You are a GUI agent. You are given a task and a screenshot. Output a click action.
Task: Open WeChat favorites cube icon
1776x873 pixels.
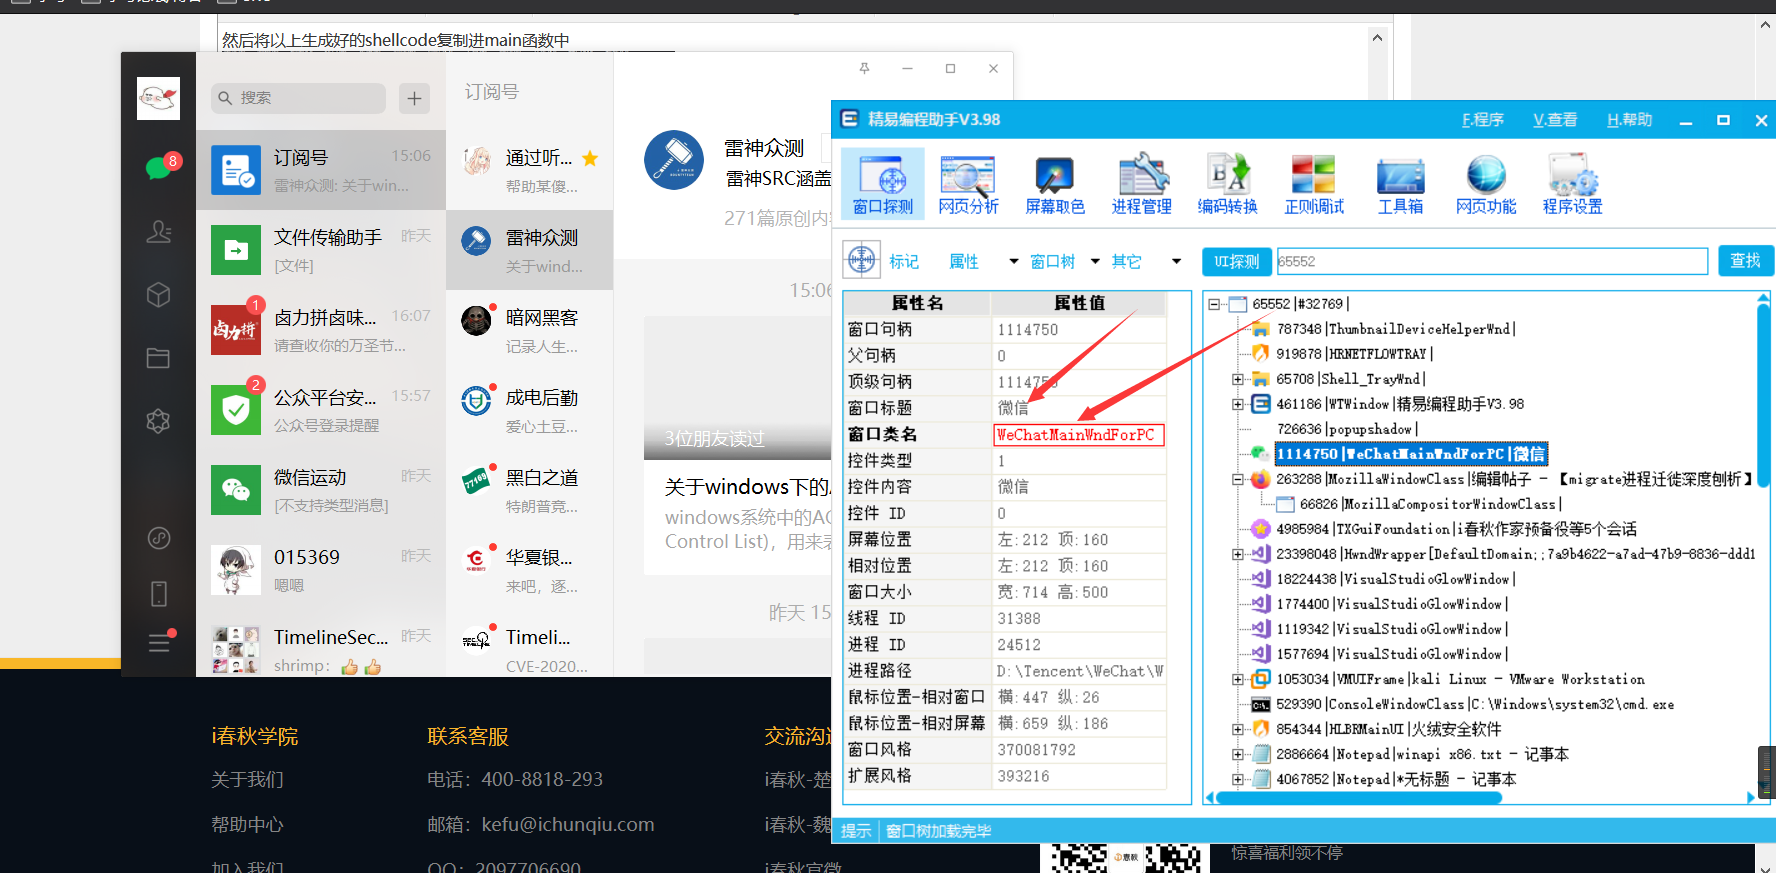pyautogui.click(x=159, y=295)
